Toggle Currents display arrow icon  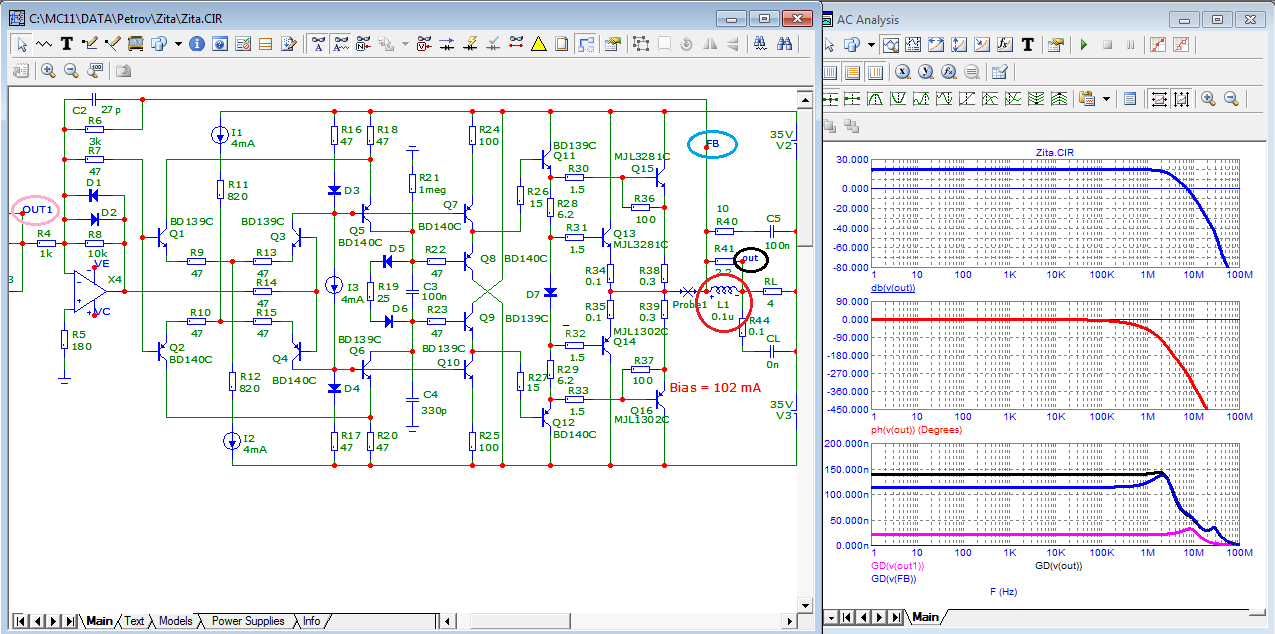click(446, 44)
